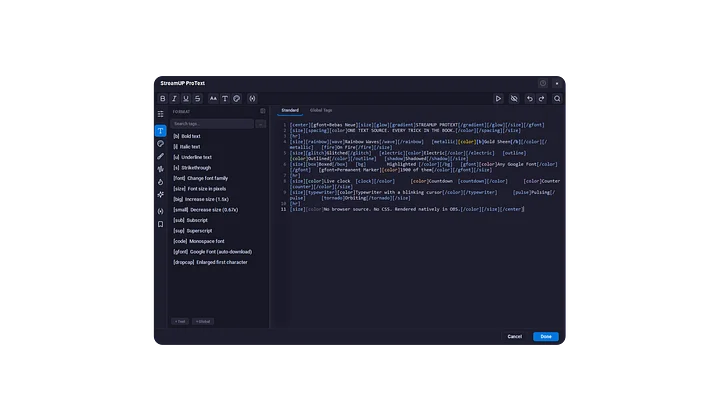The width and height of the screenshot is (720, 405).
Task: Select the all-tags list sidebar icon
Action: [x=160, y=114]
